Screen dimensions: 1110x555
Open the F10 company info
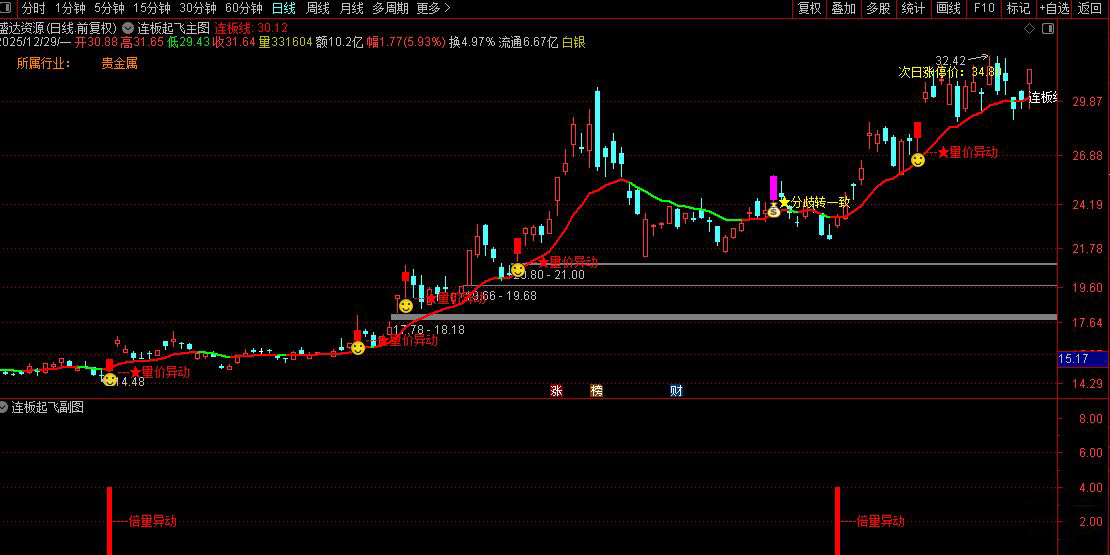(984, 8)
